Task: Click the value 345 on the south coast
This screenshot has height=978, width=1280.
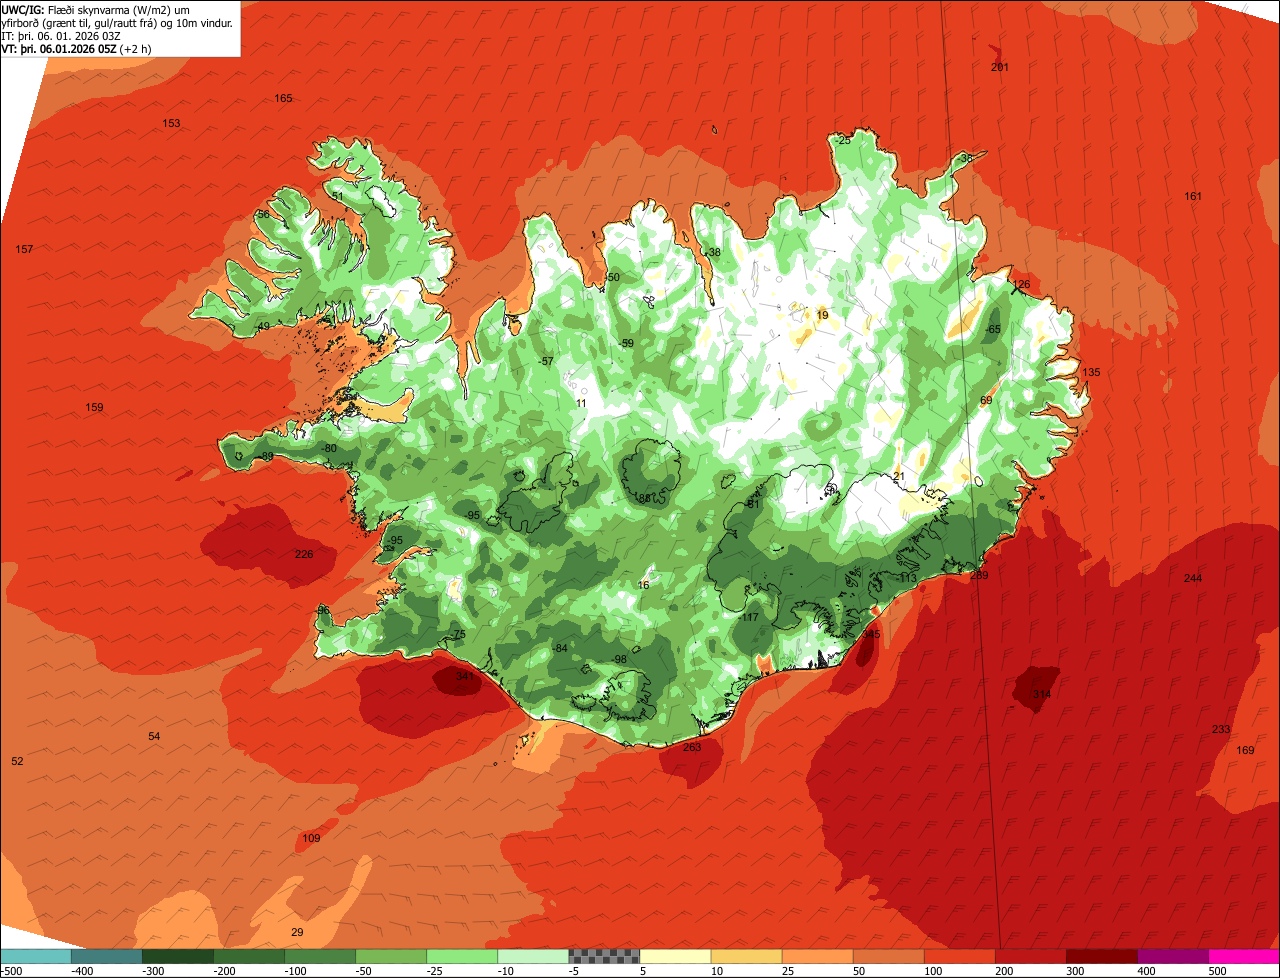Action: [872, 635]
